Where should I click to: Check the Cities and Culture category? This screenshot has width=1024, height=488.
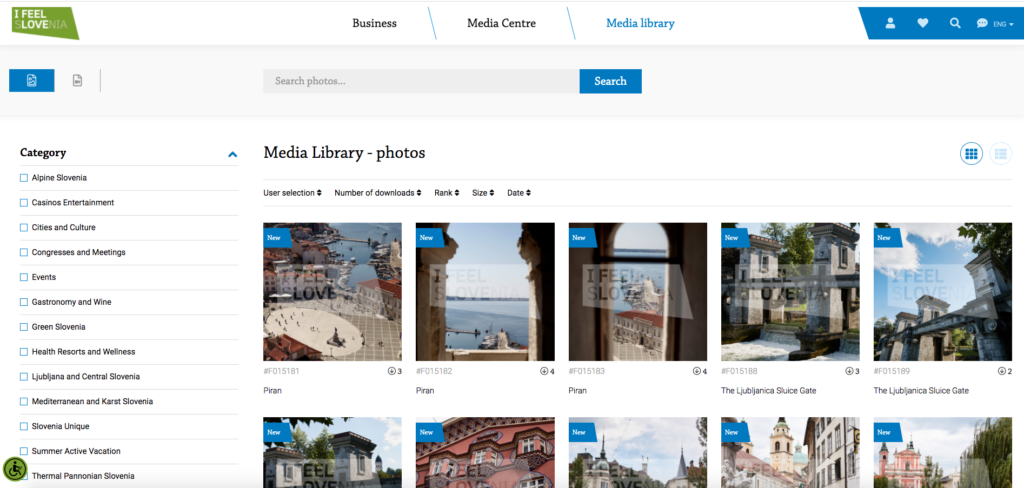point(24,227)
